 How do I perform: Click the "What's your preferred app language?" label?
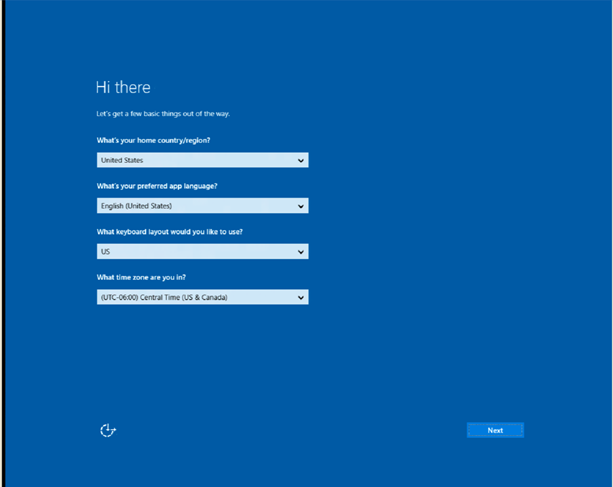(x=157, y=186)
